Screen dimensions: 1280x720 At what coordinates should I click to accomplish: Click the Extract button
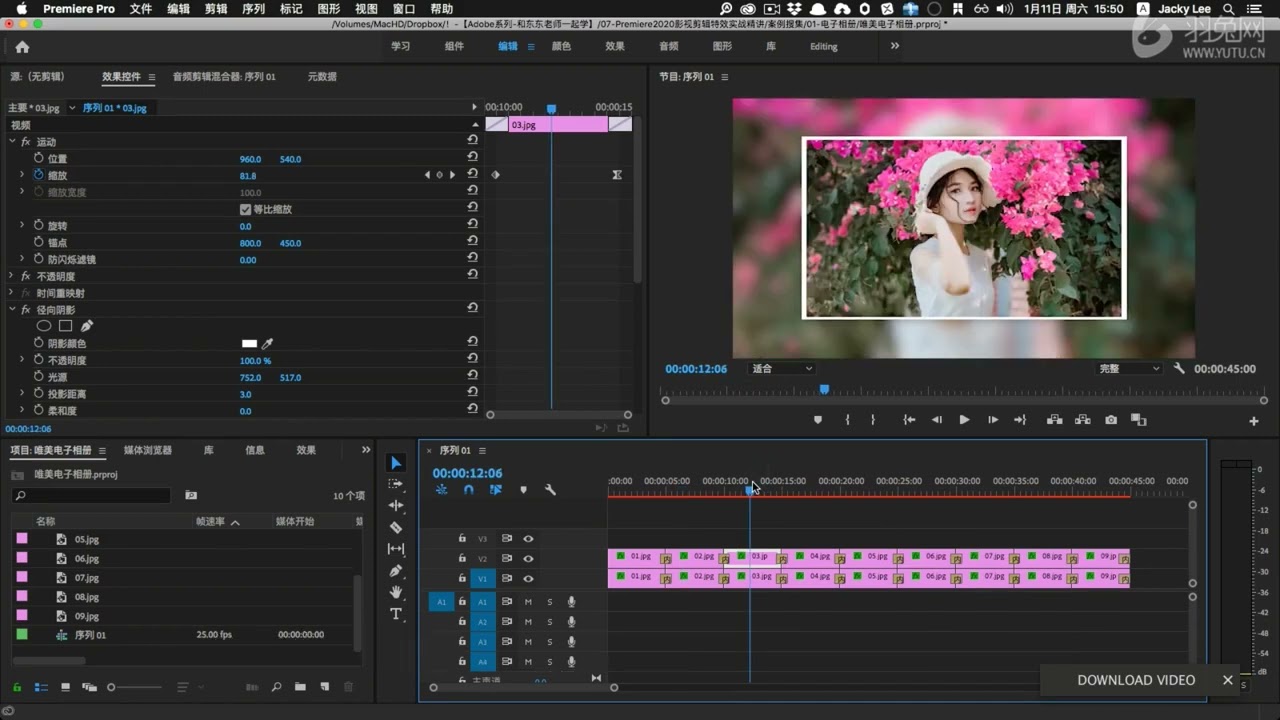1082,420
